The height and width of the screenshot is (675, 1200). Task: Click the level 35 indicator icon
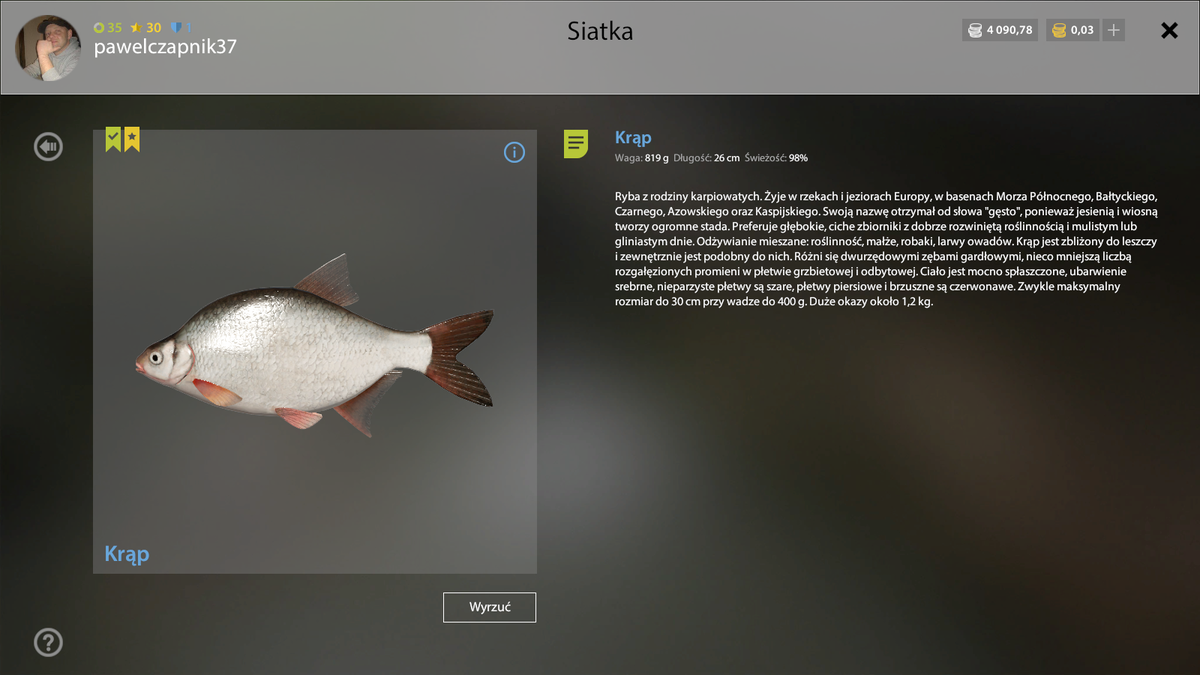pos(99,28)
